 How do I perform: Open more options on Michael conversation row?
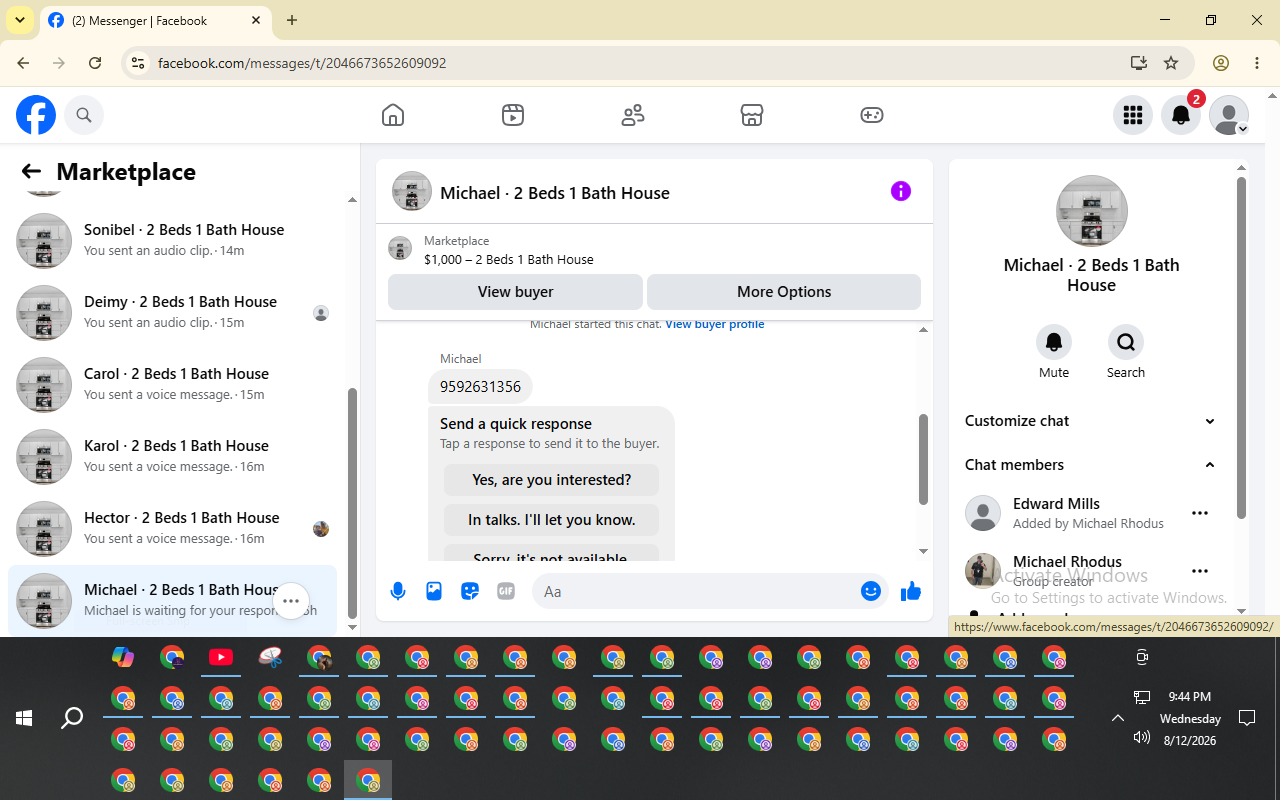[291, 601]
